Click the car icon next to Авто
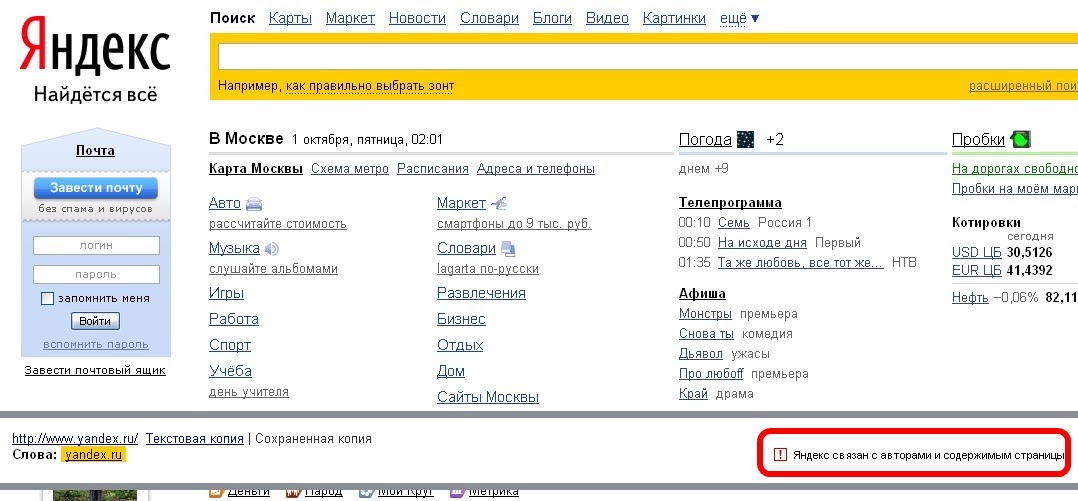This screenshot has height=501, width=1078. 254,204
